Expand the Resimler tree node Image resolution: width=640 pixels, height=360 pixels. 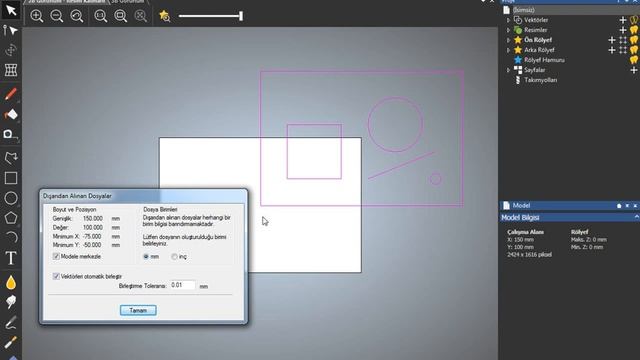509,30
